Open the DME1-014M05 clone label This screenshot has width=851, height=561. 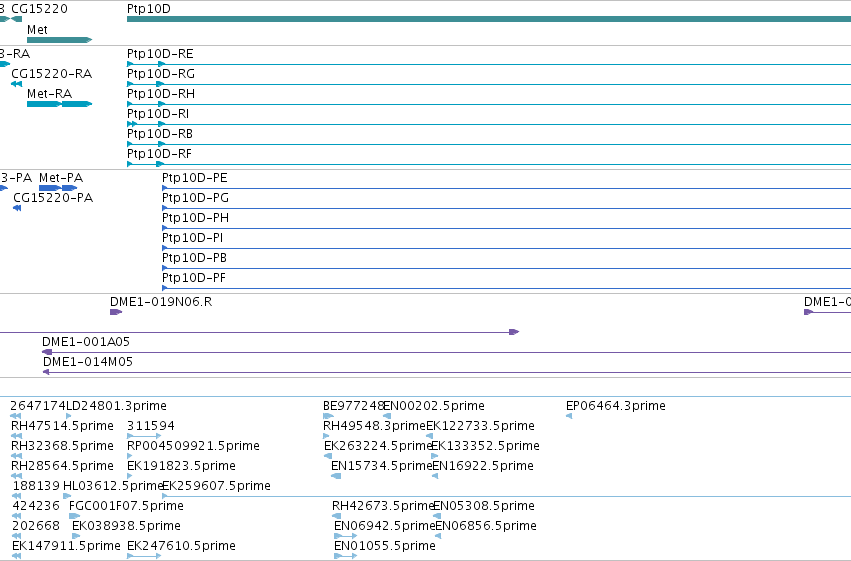88,362
